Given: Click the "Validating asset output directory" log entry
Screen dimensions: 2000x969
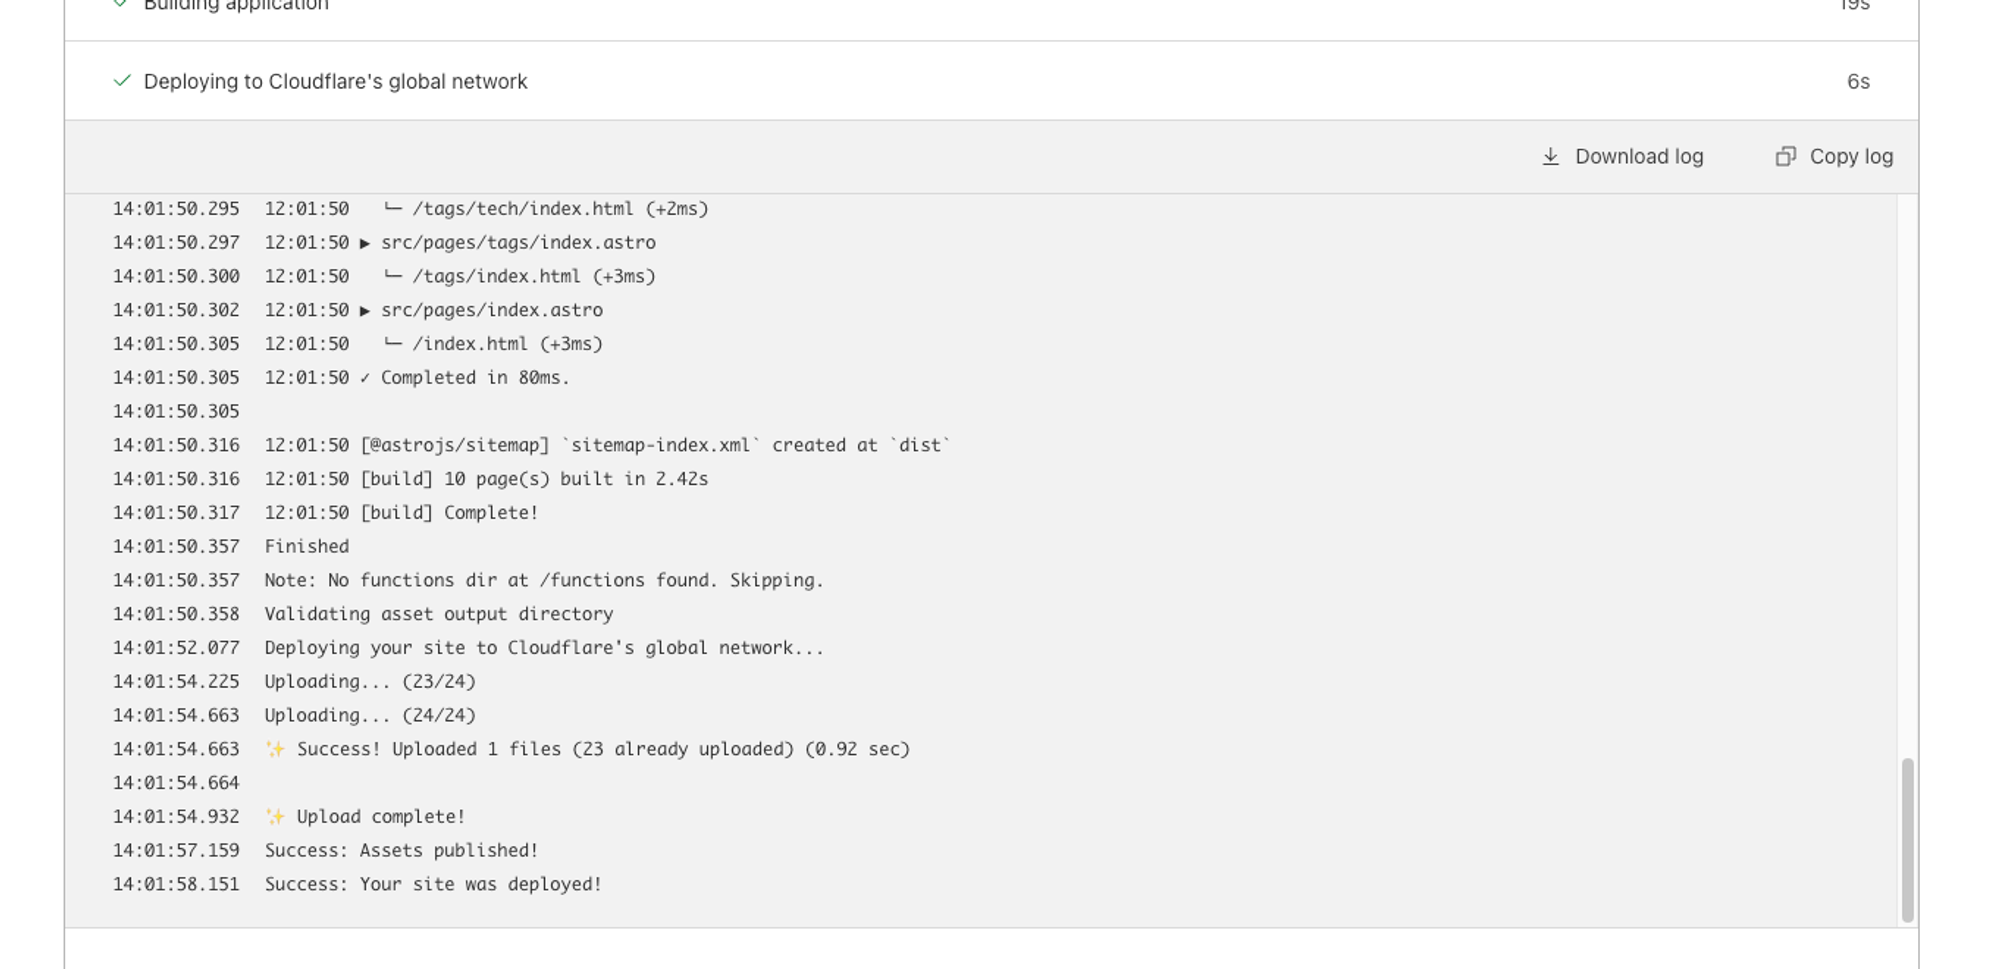Looking at the screenshot, I should pos(438,614).
